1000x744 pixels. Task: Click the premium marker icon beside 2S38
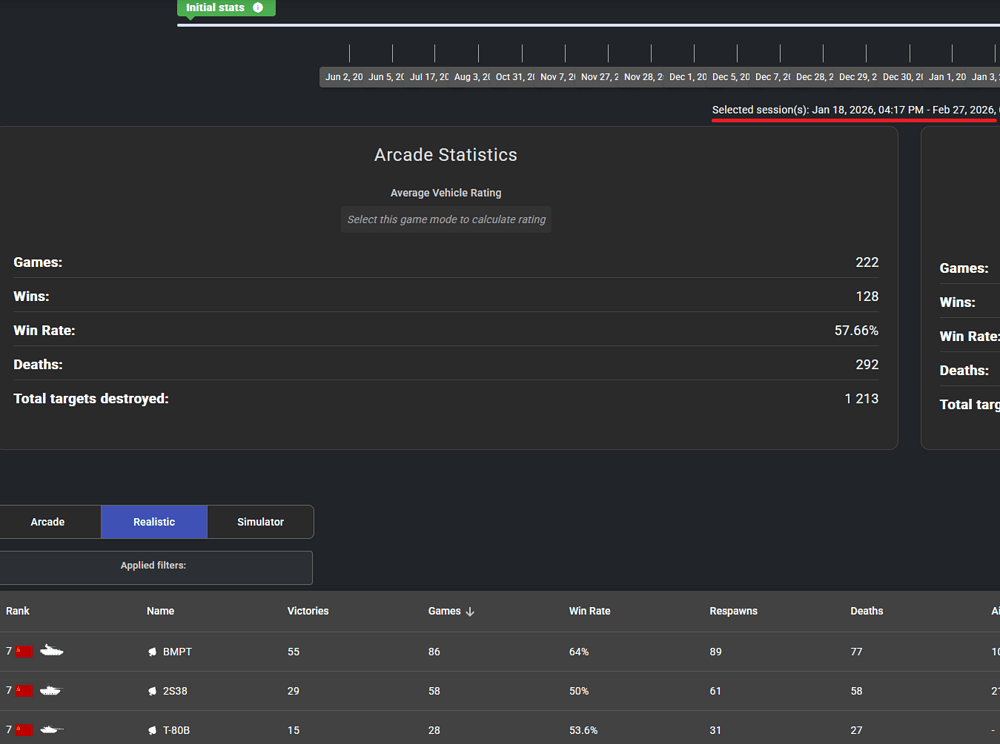coord(153,691)
